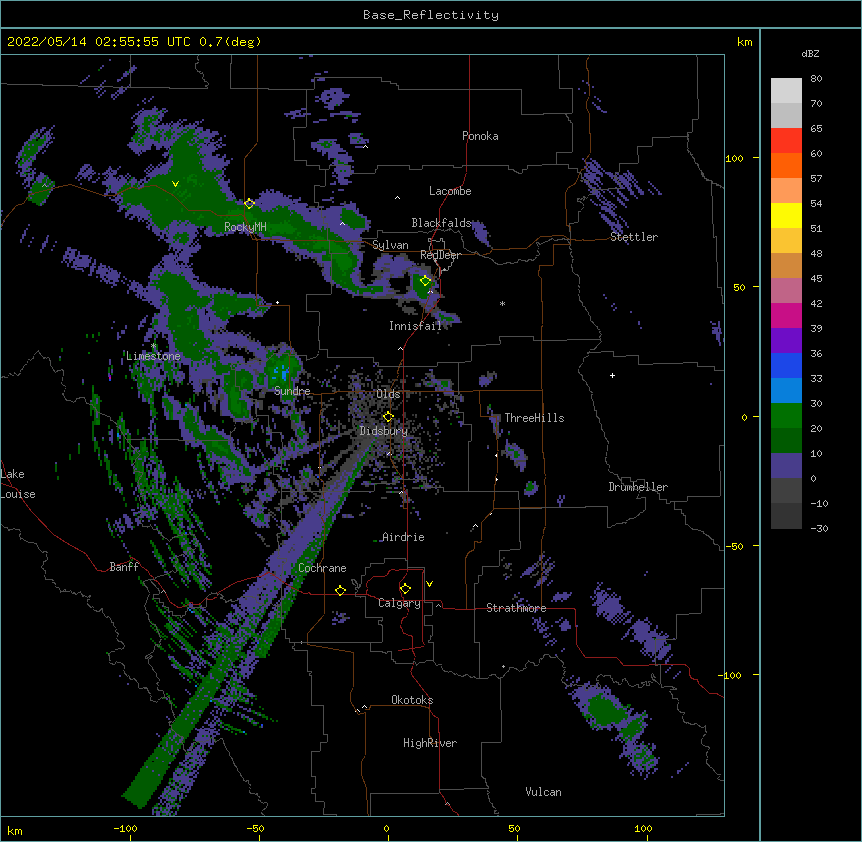Screen dimensions: 862x842
Task: Click the asterisk marker above Limestone label
Action: [153, 346]
